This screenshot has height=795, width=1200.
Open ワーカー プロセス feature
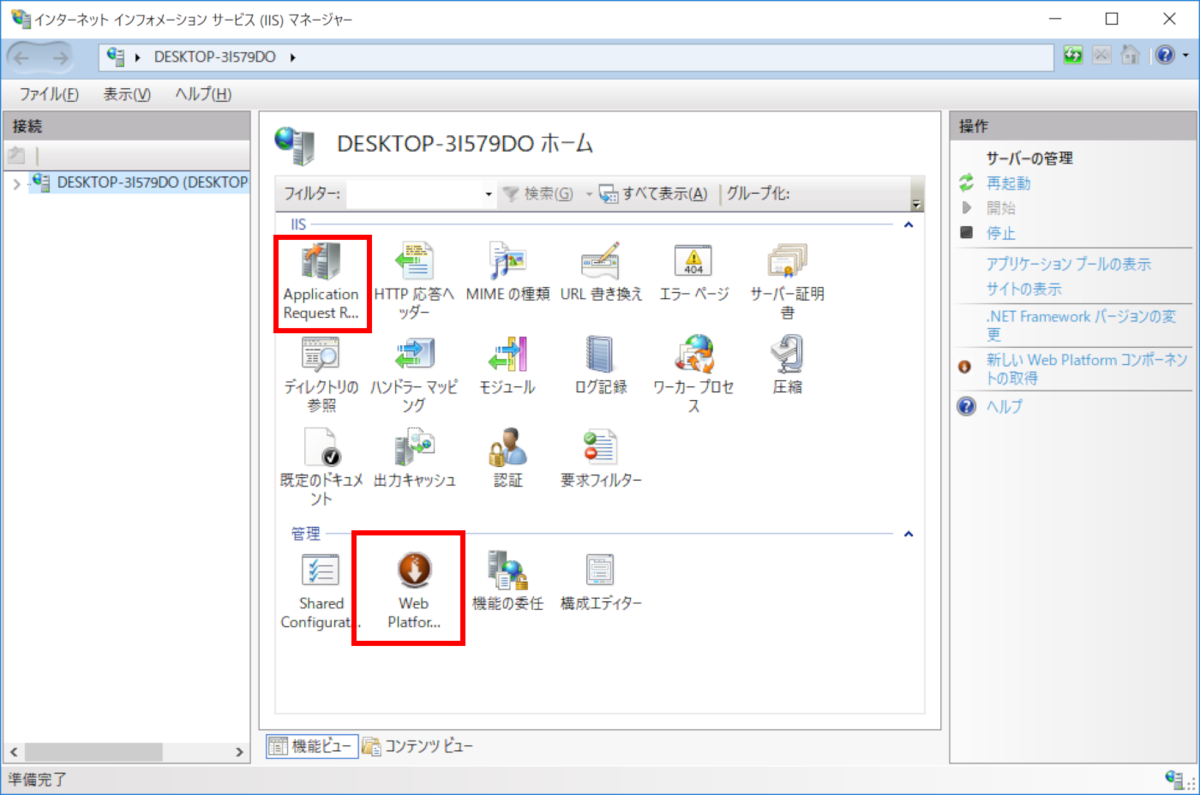click(x=694, y=375)
